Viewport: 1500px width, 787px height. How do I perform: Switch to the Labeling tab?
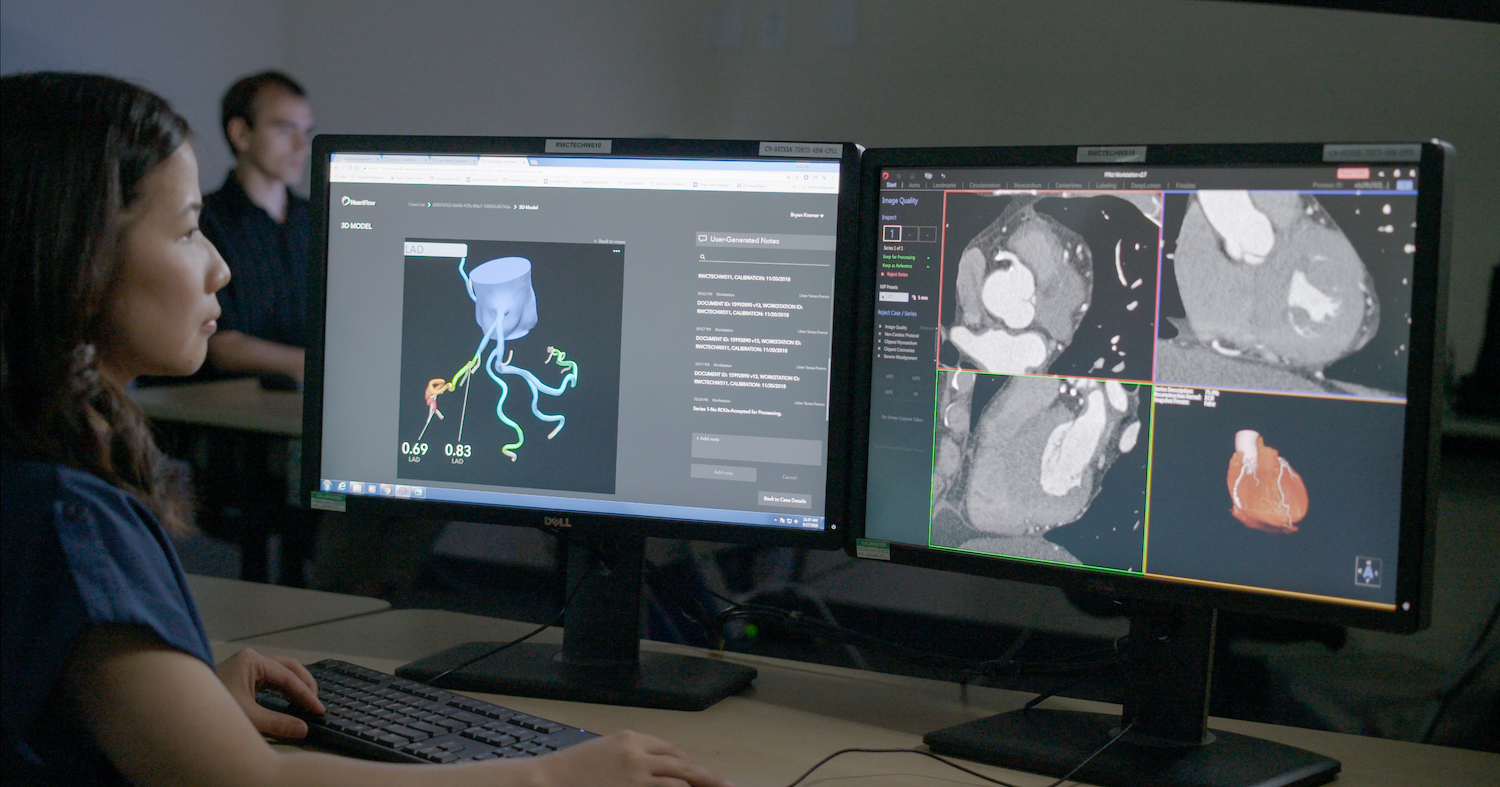click(1106, 186)
